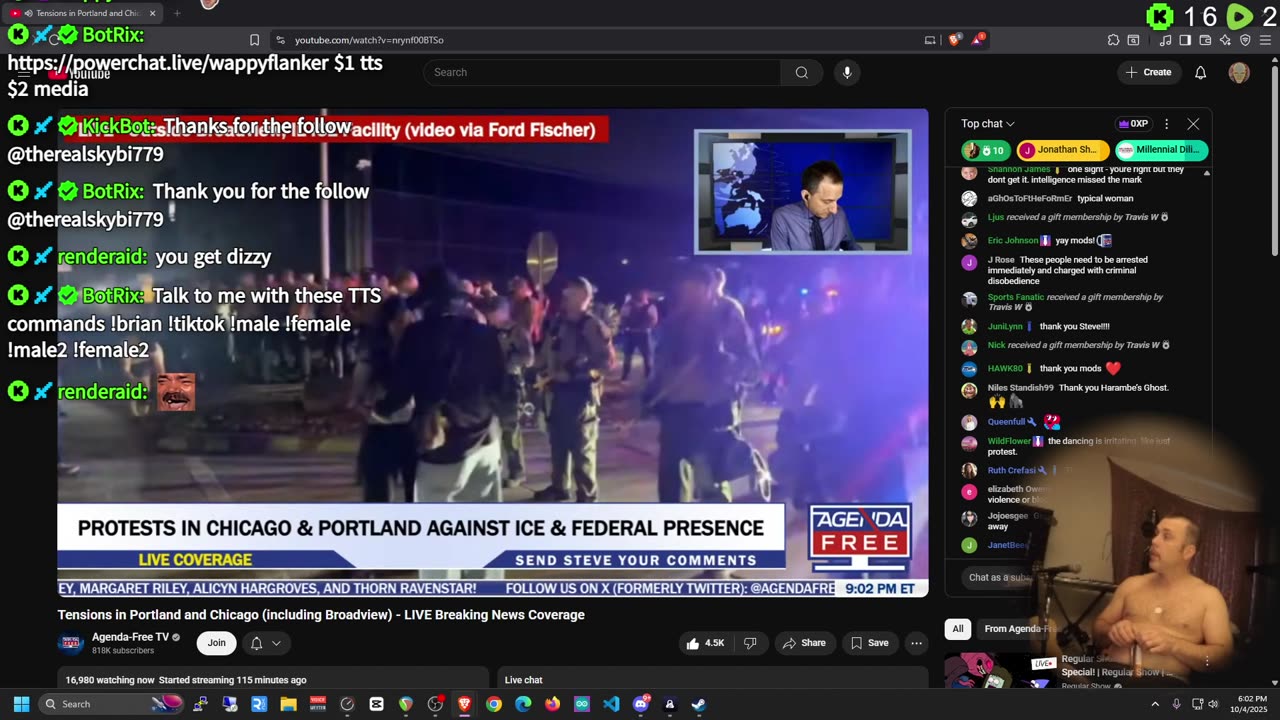
Task: Select the 'All' filter chip for recommendations
Action: coord(958,629)
